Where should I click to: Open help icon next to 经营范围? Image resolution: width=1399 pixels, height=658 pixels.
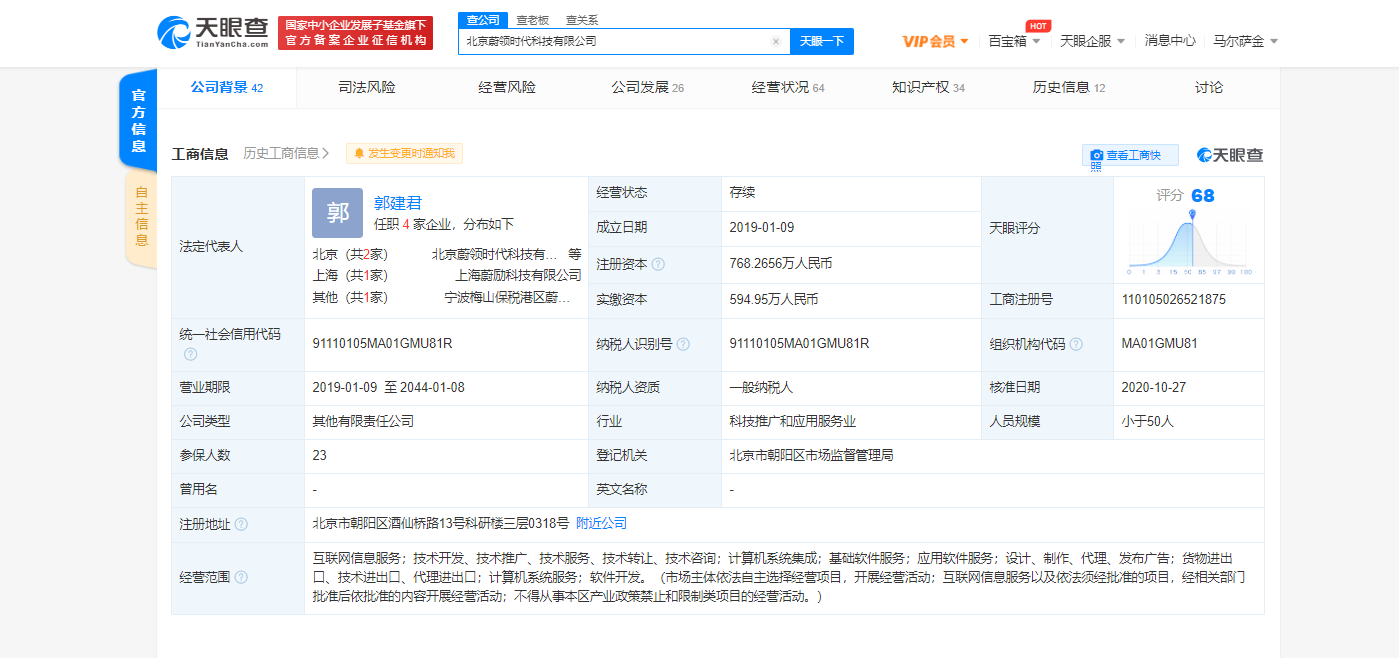pyautogui.click(x=241, y=577)
